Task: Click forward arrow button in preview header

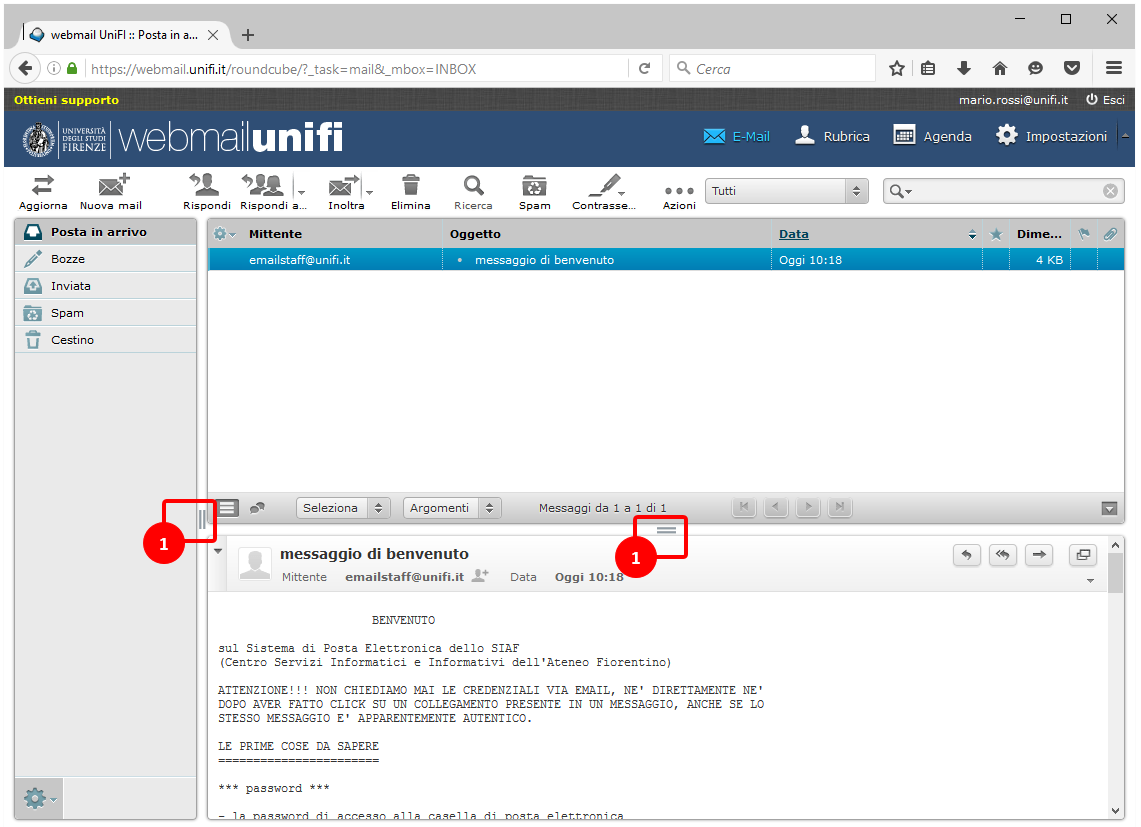Action: (x=1039, y=555)
